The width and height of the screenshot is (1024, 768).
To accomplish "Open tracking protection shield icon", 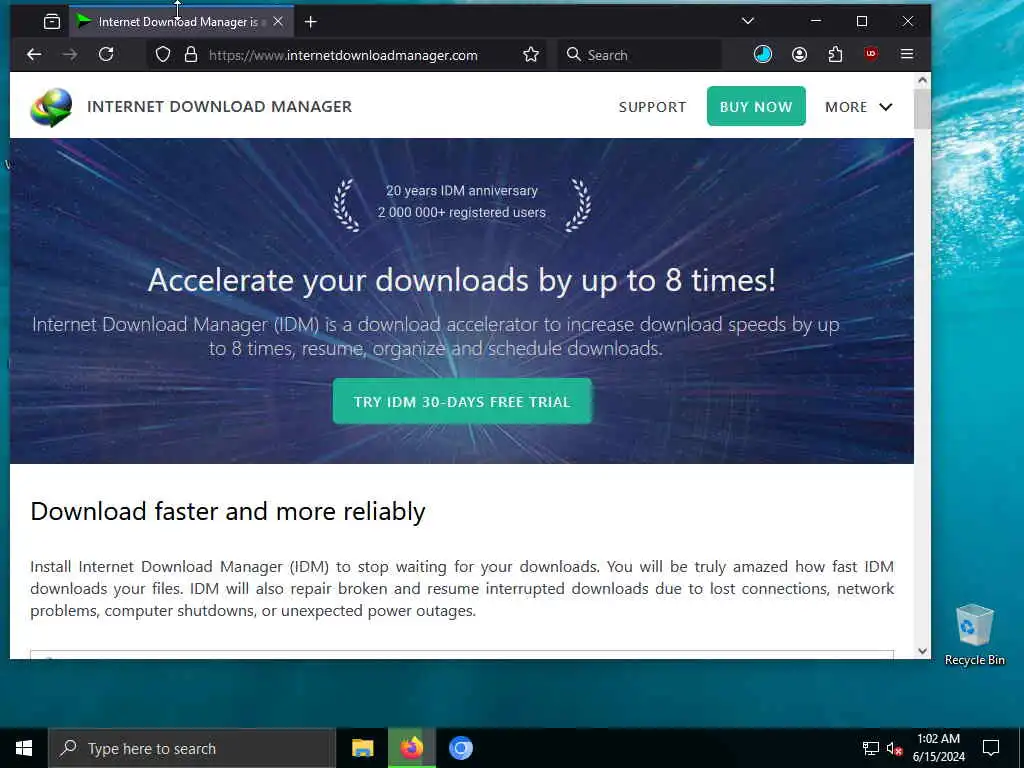I will pos(163,55).
